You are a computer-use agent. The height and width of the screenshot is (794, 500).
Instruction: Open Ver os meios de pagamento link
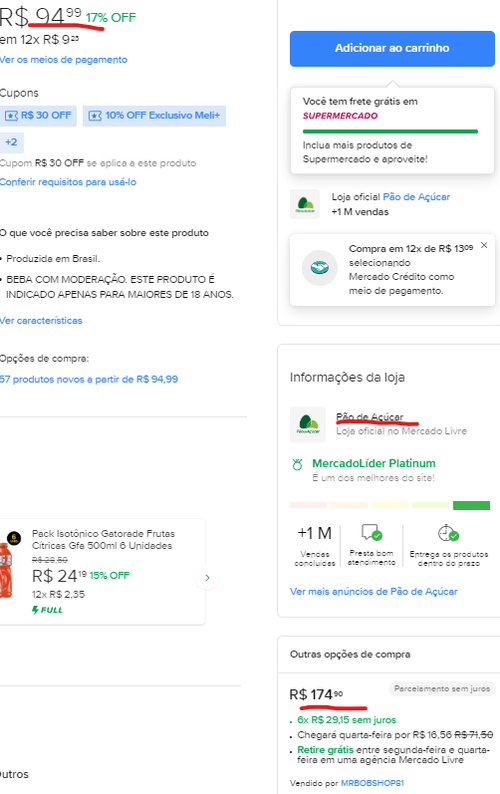tap(63, 60)
